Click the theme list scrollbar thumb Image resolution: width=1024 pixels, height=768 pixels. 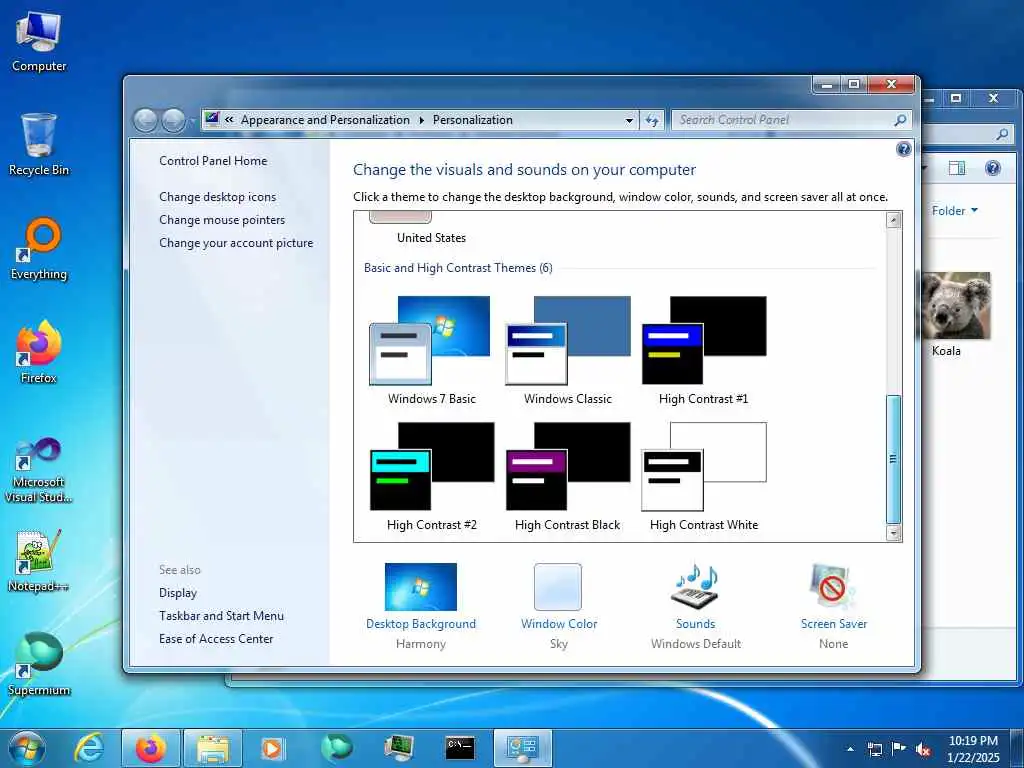click(x=893, y=459)
